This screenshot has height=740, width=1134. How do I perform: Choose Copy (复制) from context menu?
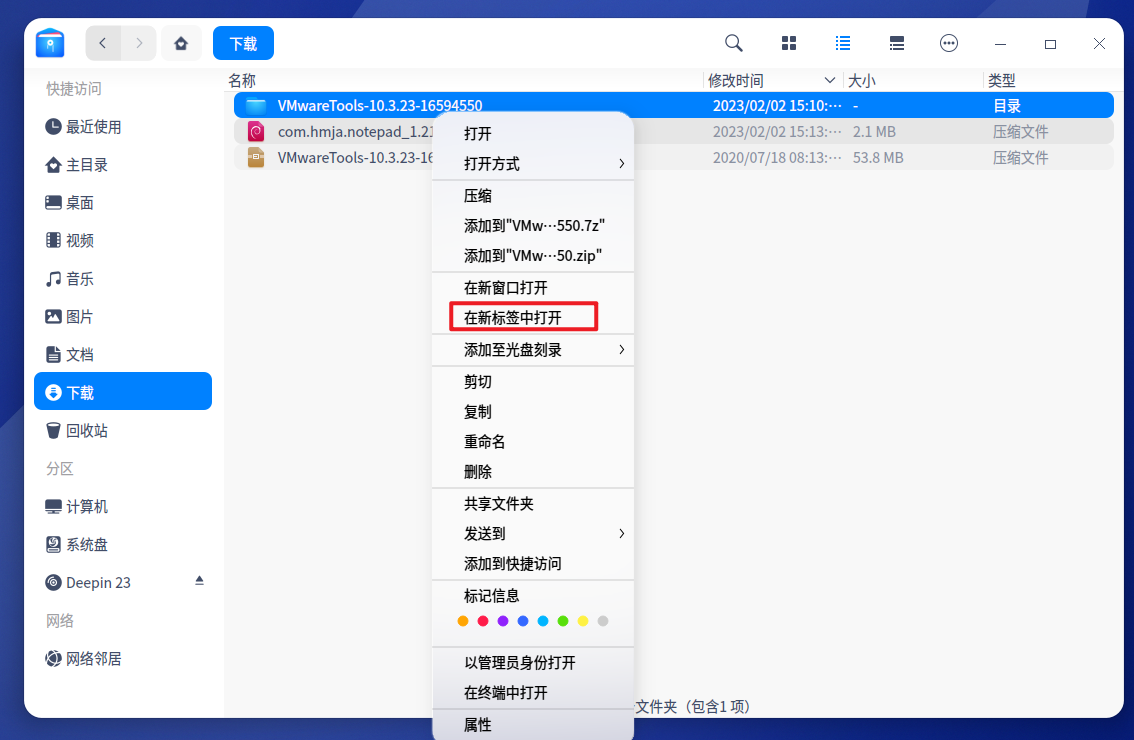(533, 412)
